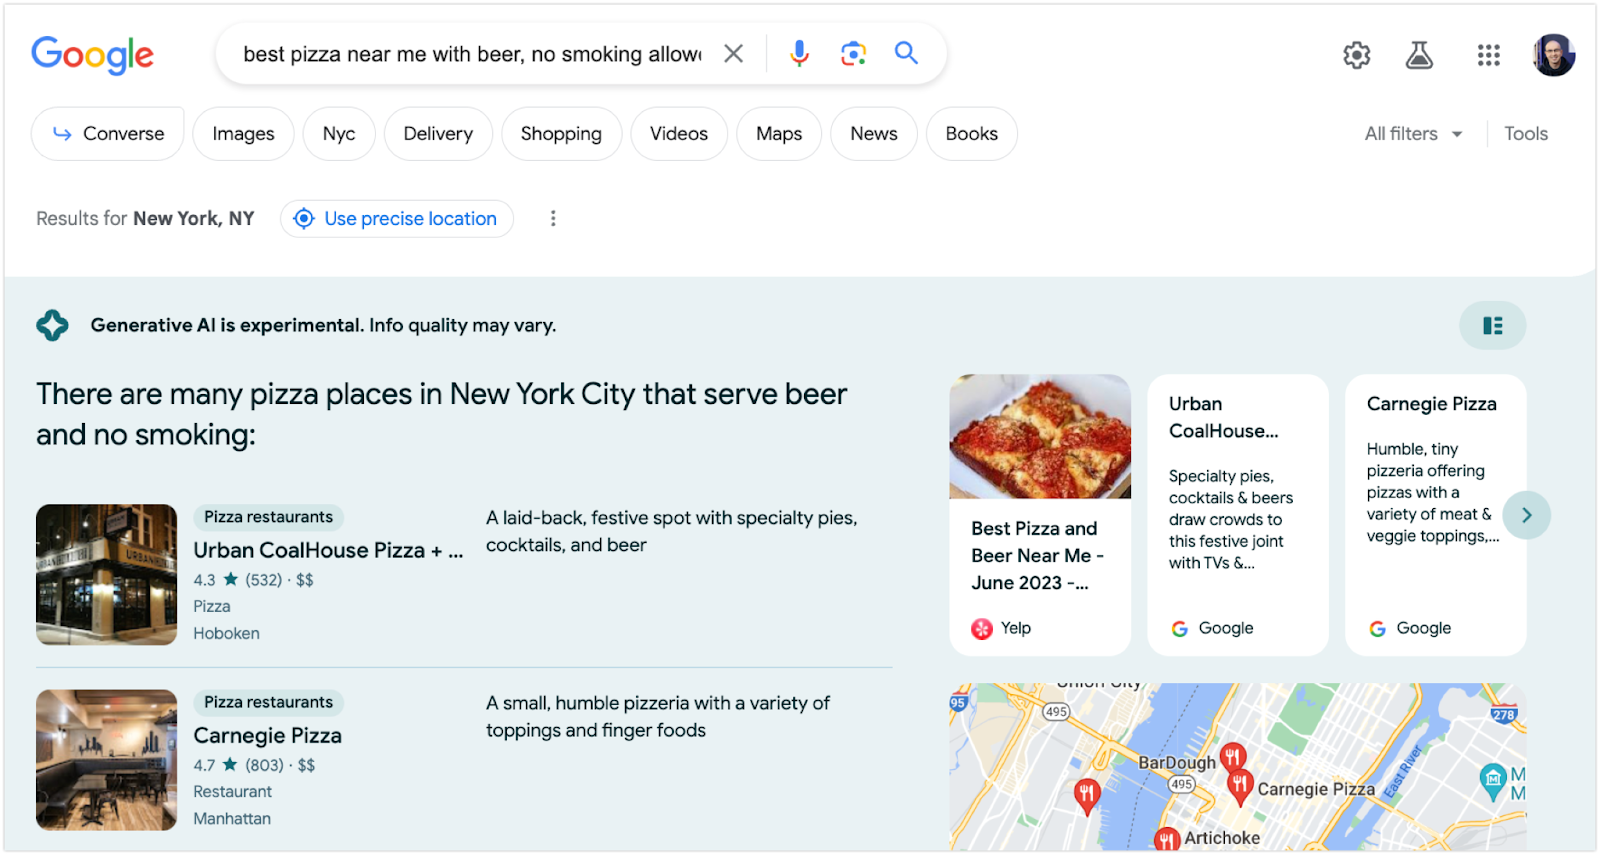Expand the All filters dropdown
Viewport: 1600px width, 855px height.
tap(1413, 134)
